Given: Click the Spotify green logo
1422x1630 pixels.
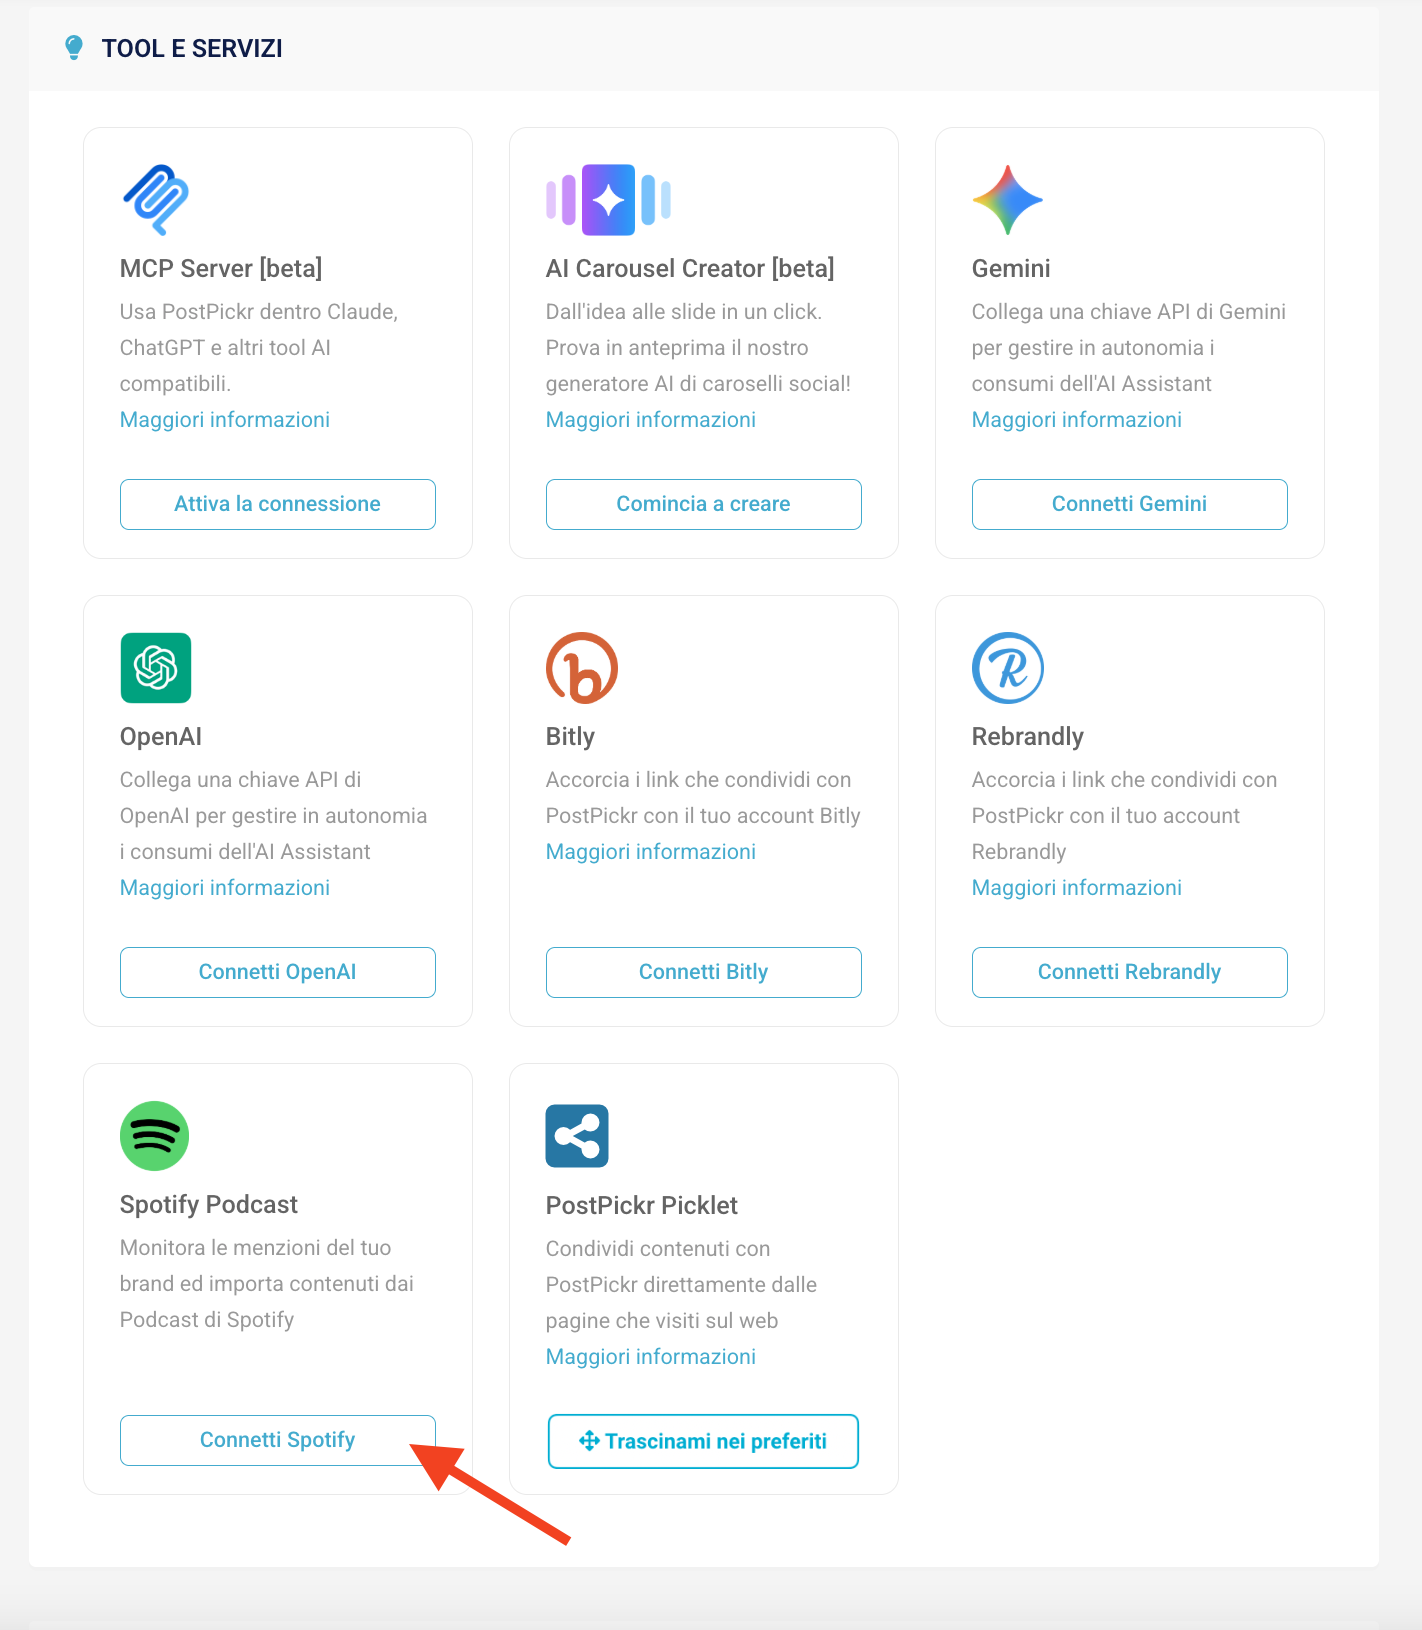Looking at the screenshot, I should pyautogui.click(x=155, y=1136).
